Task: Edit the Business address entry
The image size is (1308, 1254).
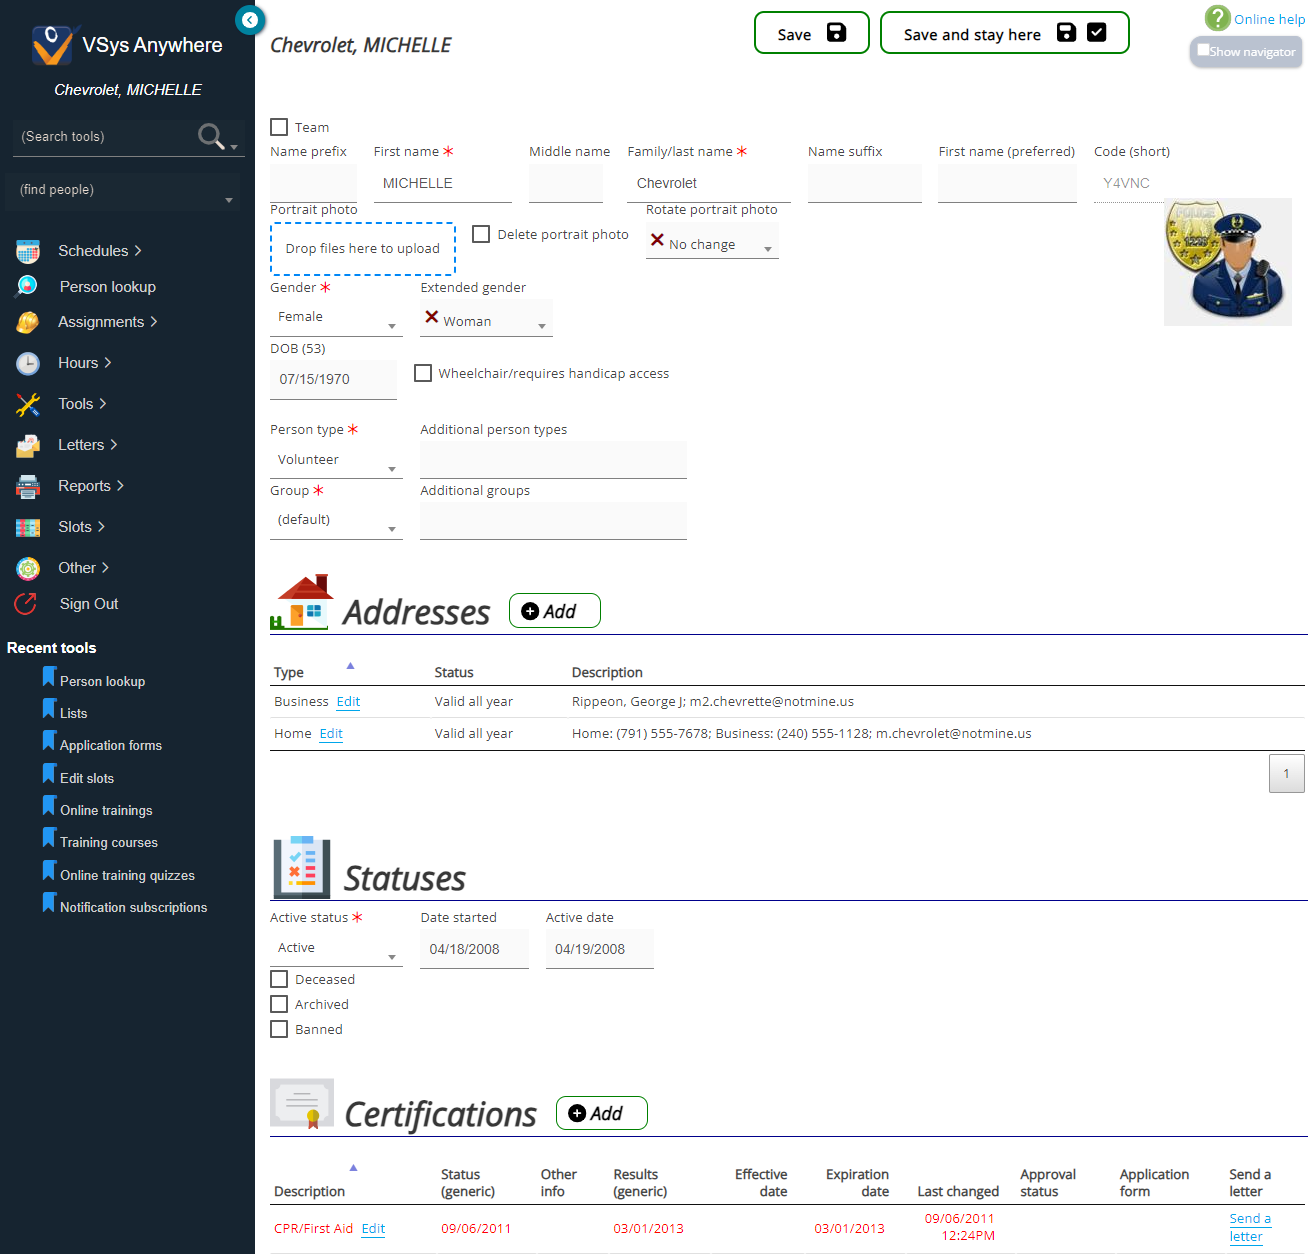Action: [x=348, y=702]
